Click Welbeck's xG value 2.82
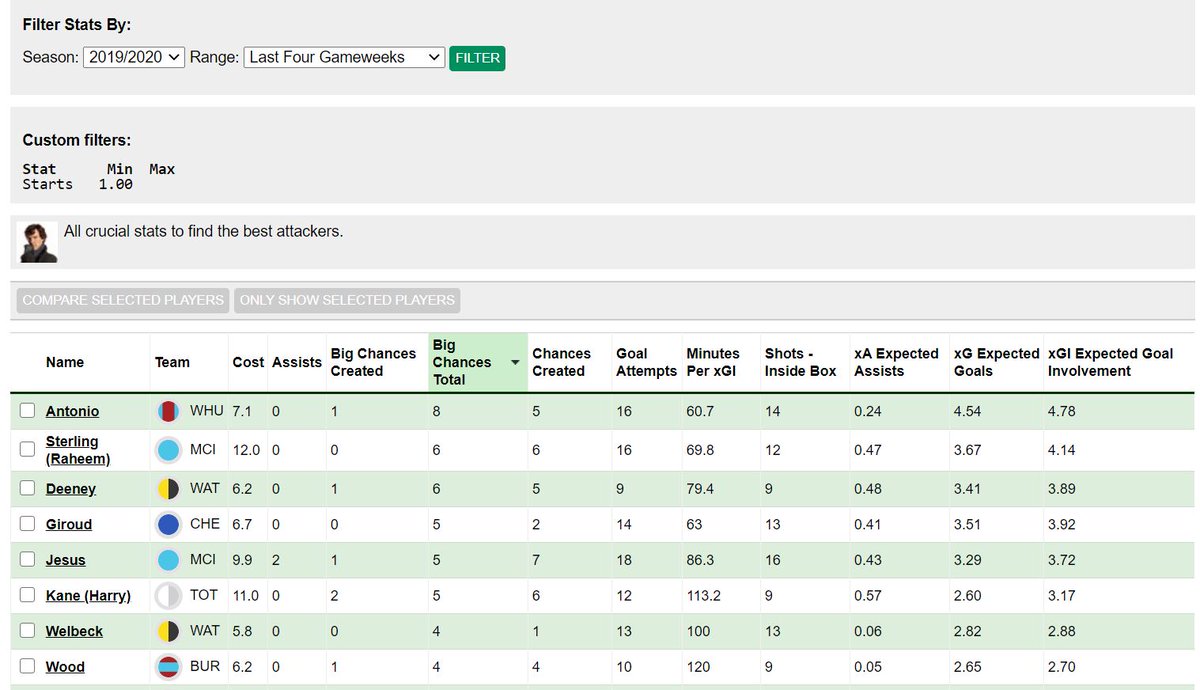This screenshot has width=1200, height=690. click(x=967, y=631)
